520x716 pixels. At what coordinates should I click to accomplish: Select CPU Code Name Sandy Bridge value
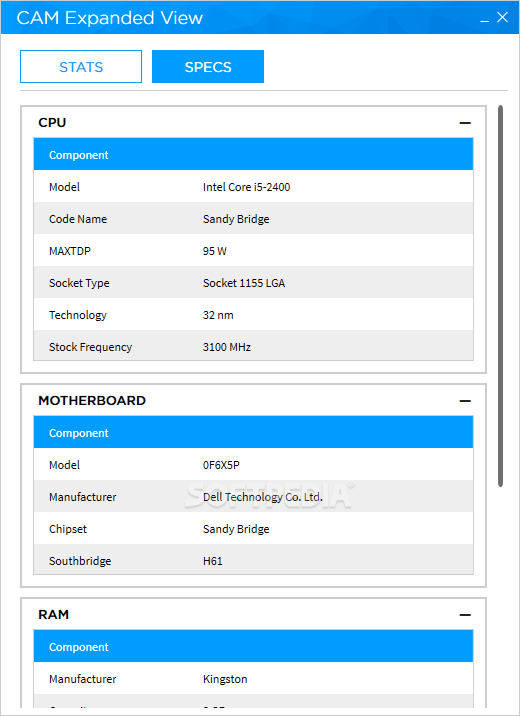tap(236, 219)
